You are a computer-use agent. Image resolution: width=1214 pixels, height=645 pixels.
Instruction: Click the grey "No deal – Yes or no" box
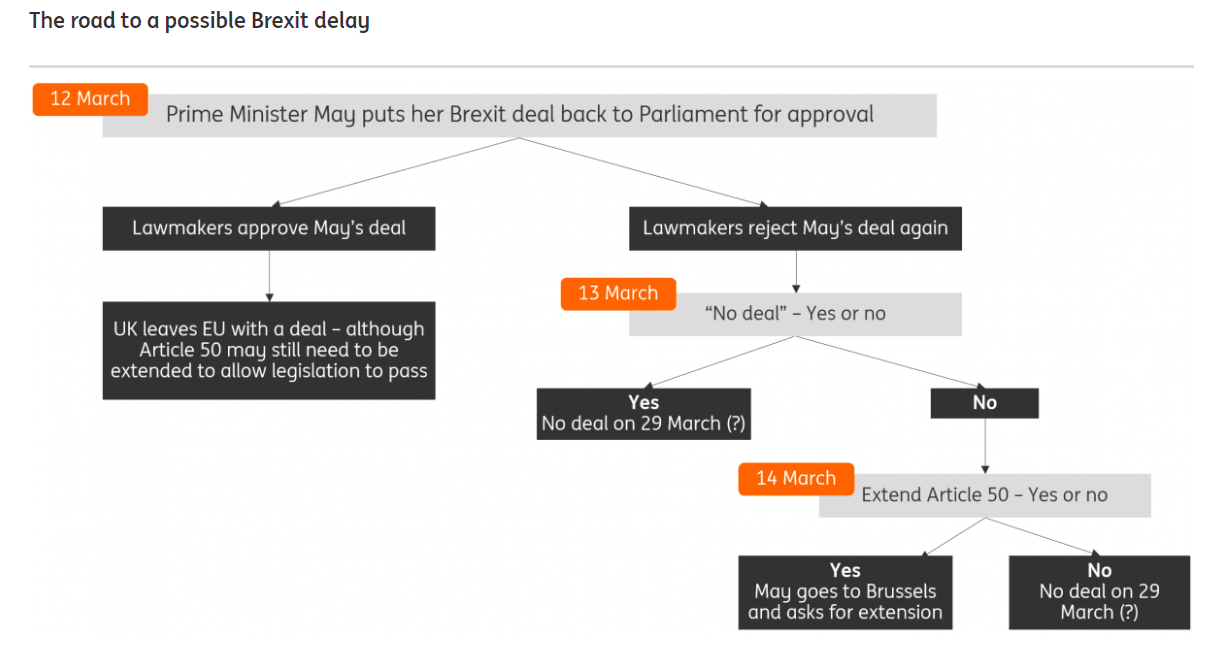(795, 314)
